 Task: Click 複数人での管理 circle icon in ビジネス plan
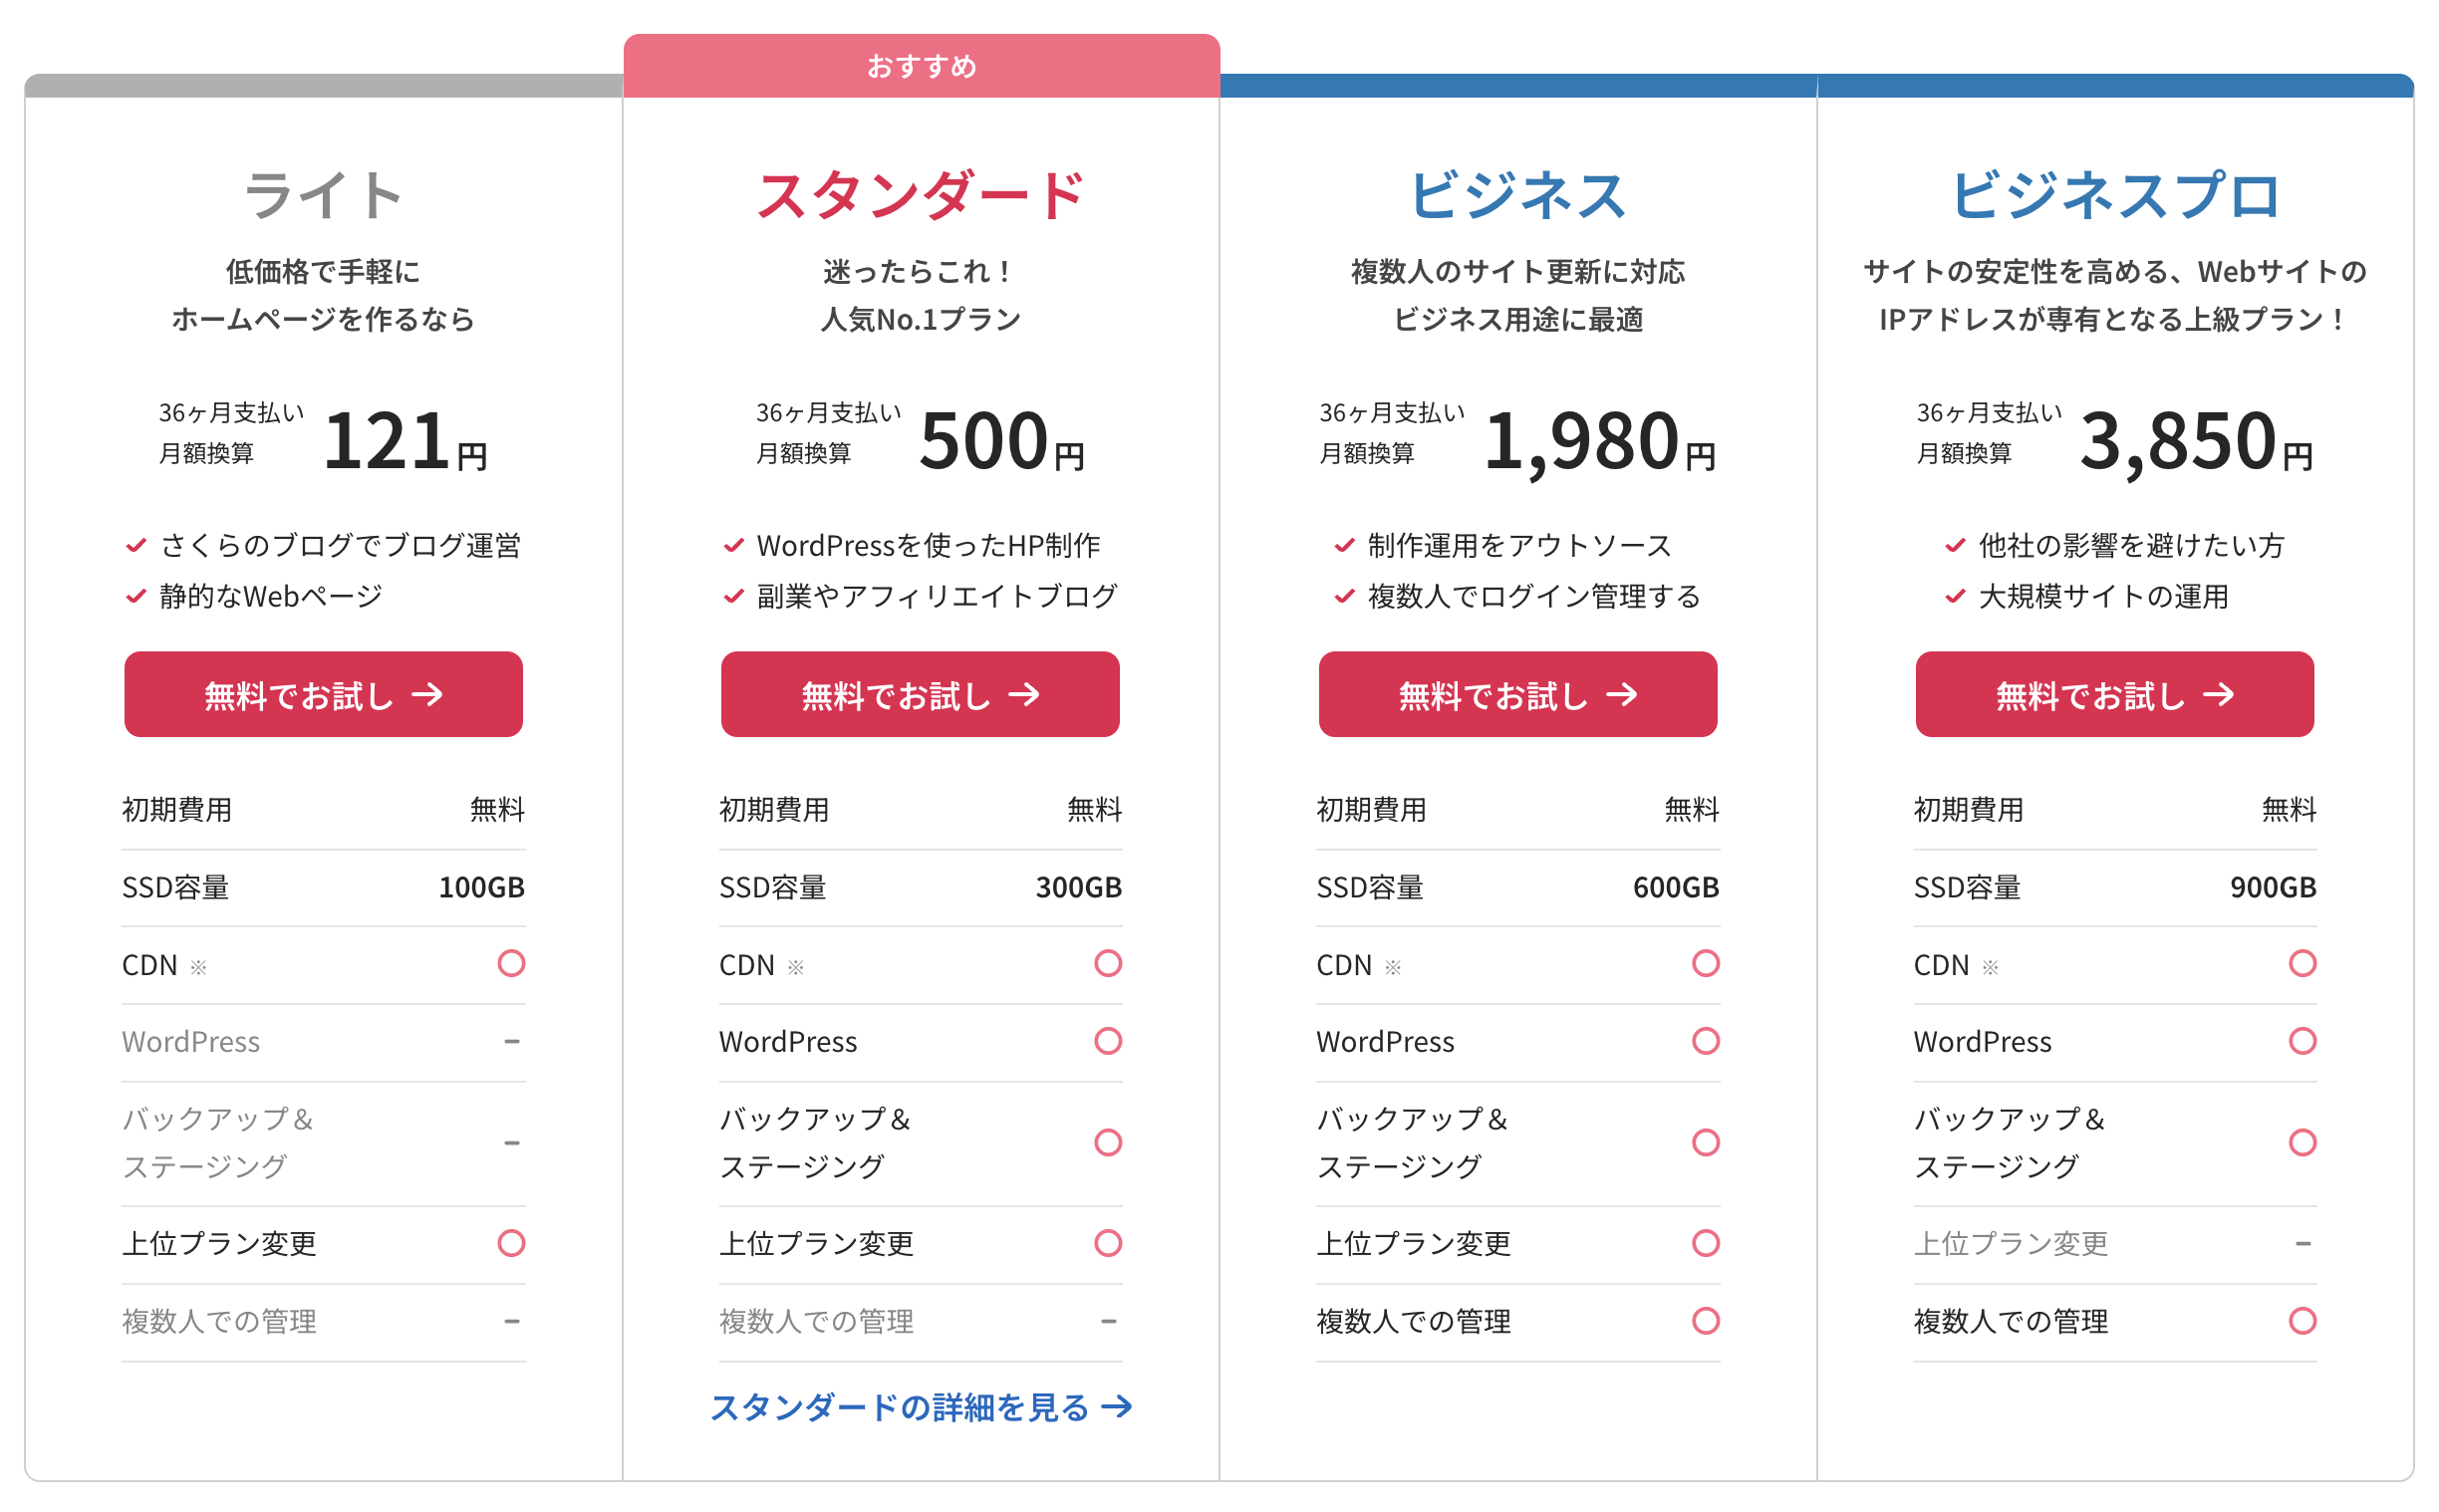(1705, 1321)
